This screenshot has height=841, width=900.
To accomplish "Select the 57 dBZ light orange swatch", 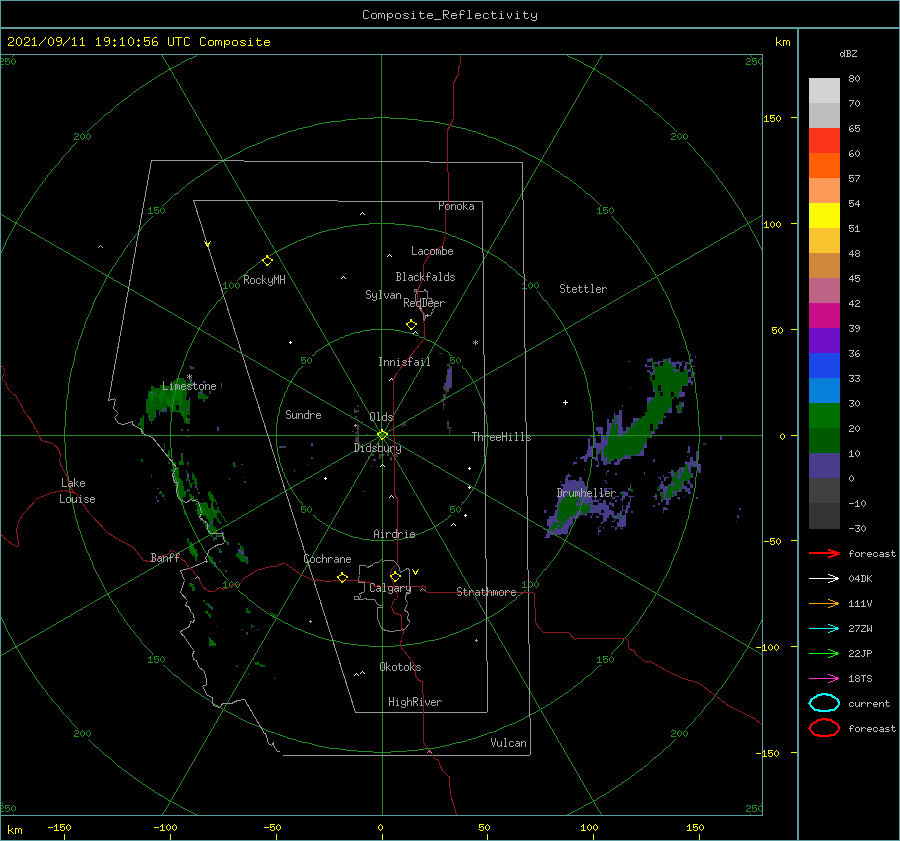I will coord(824,190).
